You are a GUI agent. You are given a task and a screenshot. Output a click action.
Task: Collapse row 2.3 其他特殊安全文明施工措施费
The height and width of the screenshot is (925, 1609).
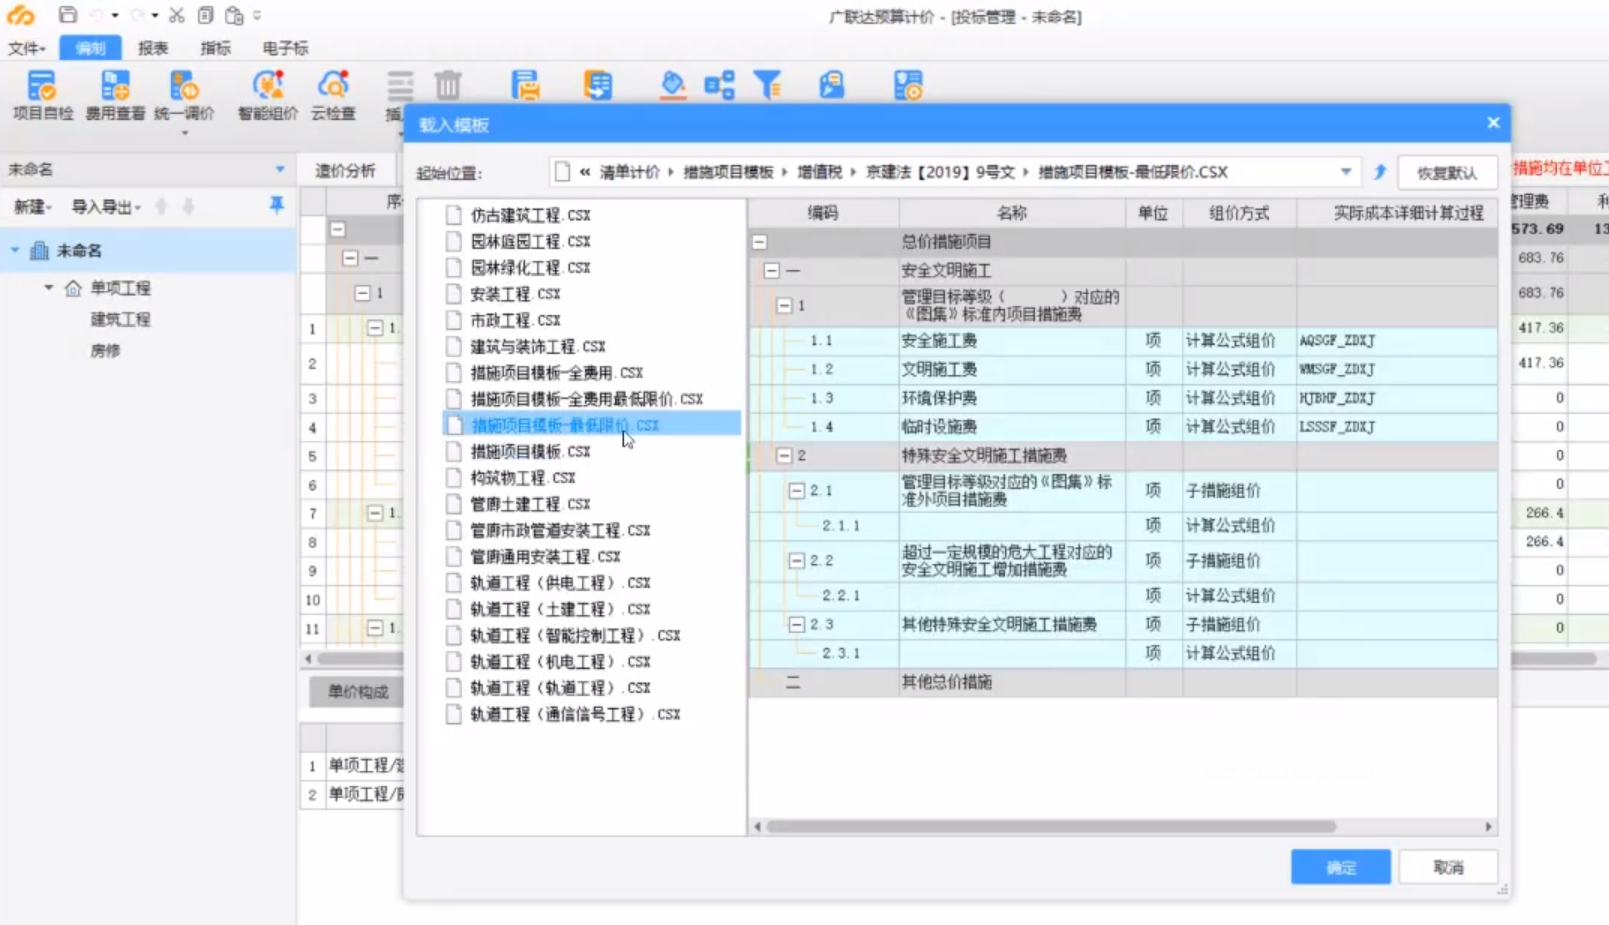(x=797, y=624)
